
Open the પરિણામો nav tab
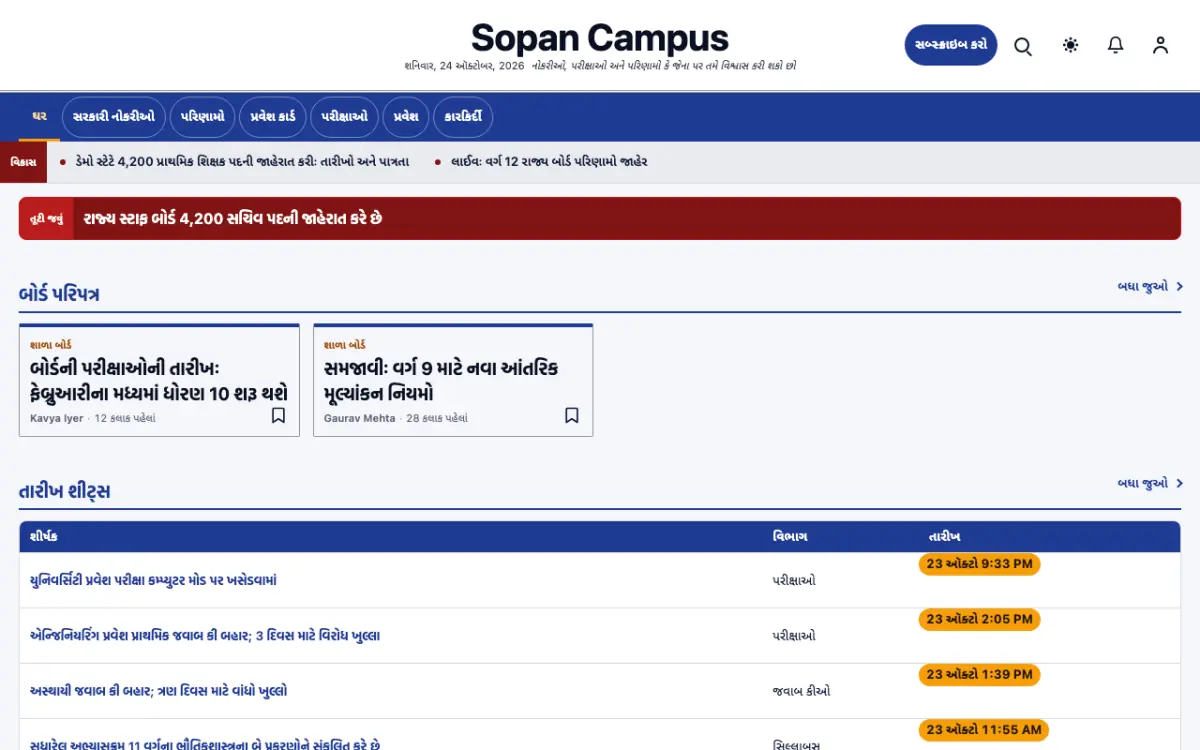203,117
